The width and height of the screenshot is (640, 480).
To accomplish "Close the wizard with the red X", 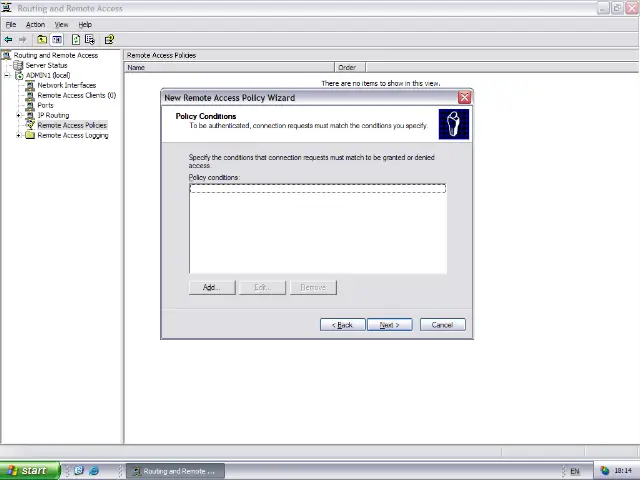I will pos(464,98).
